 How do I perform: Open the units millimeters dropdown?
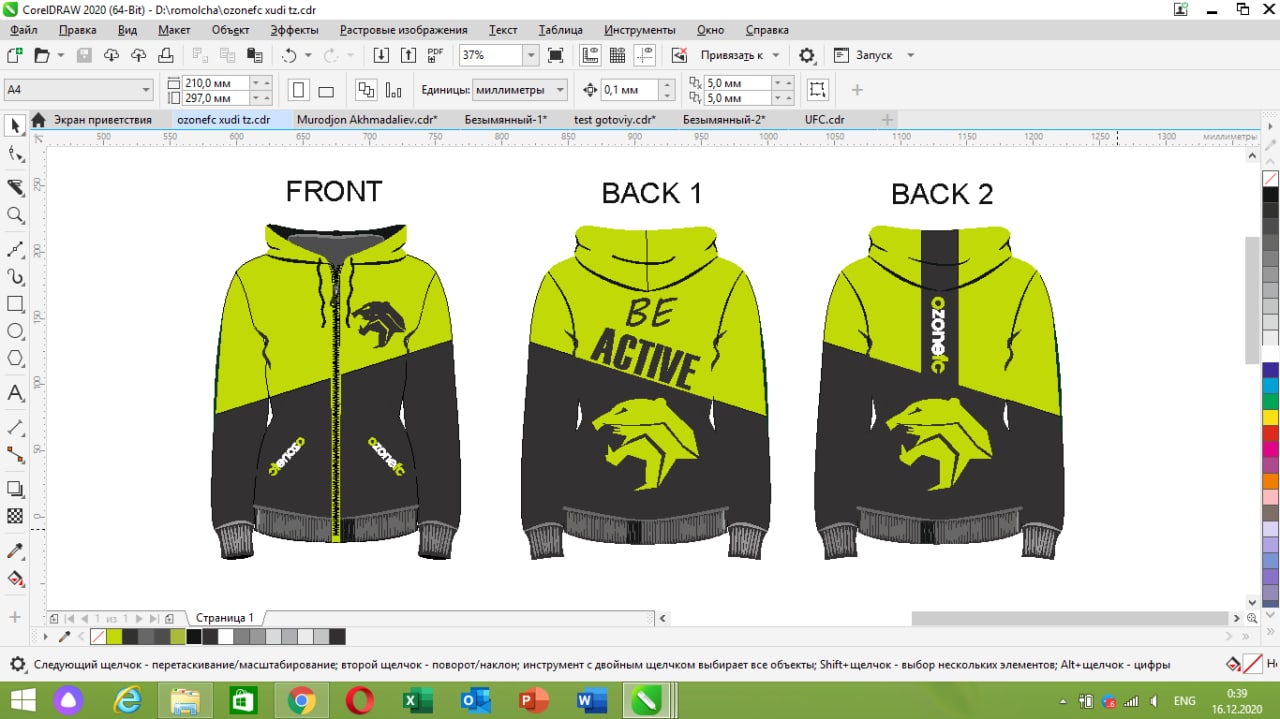pos(560,90)
